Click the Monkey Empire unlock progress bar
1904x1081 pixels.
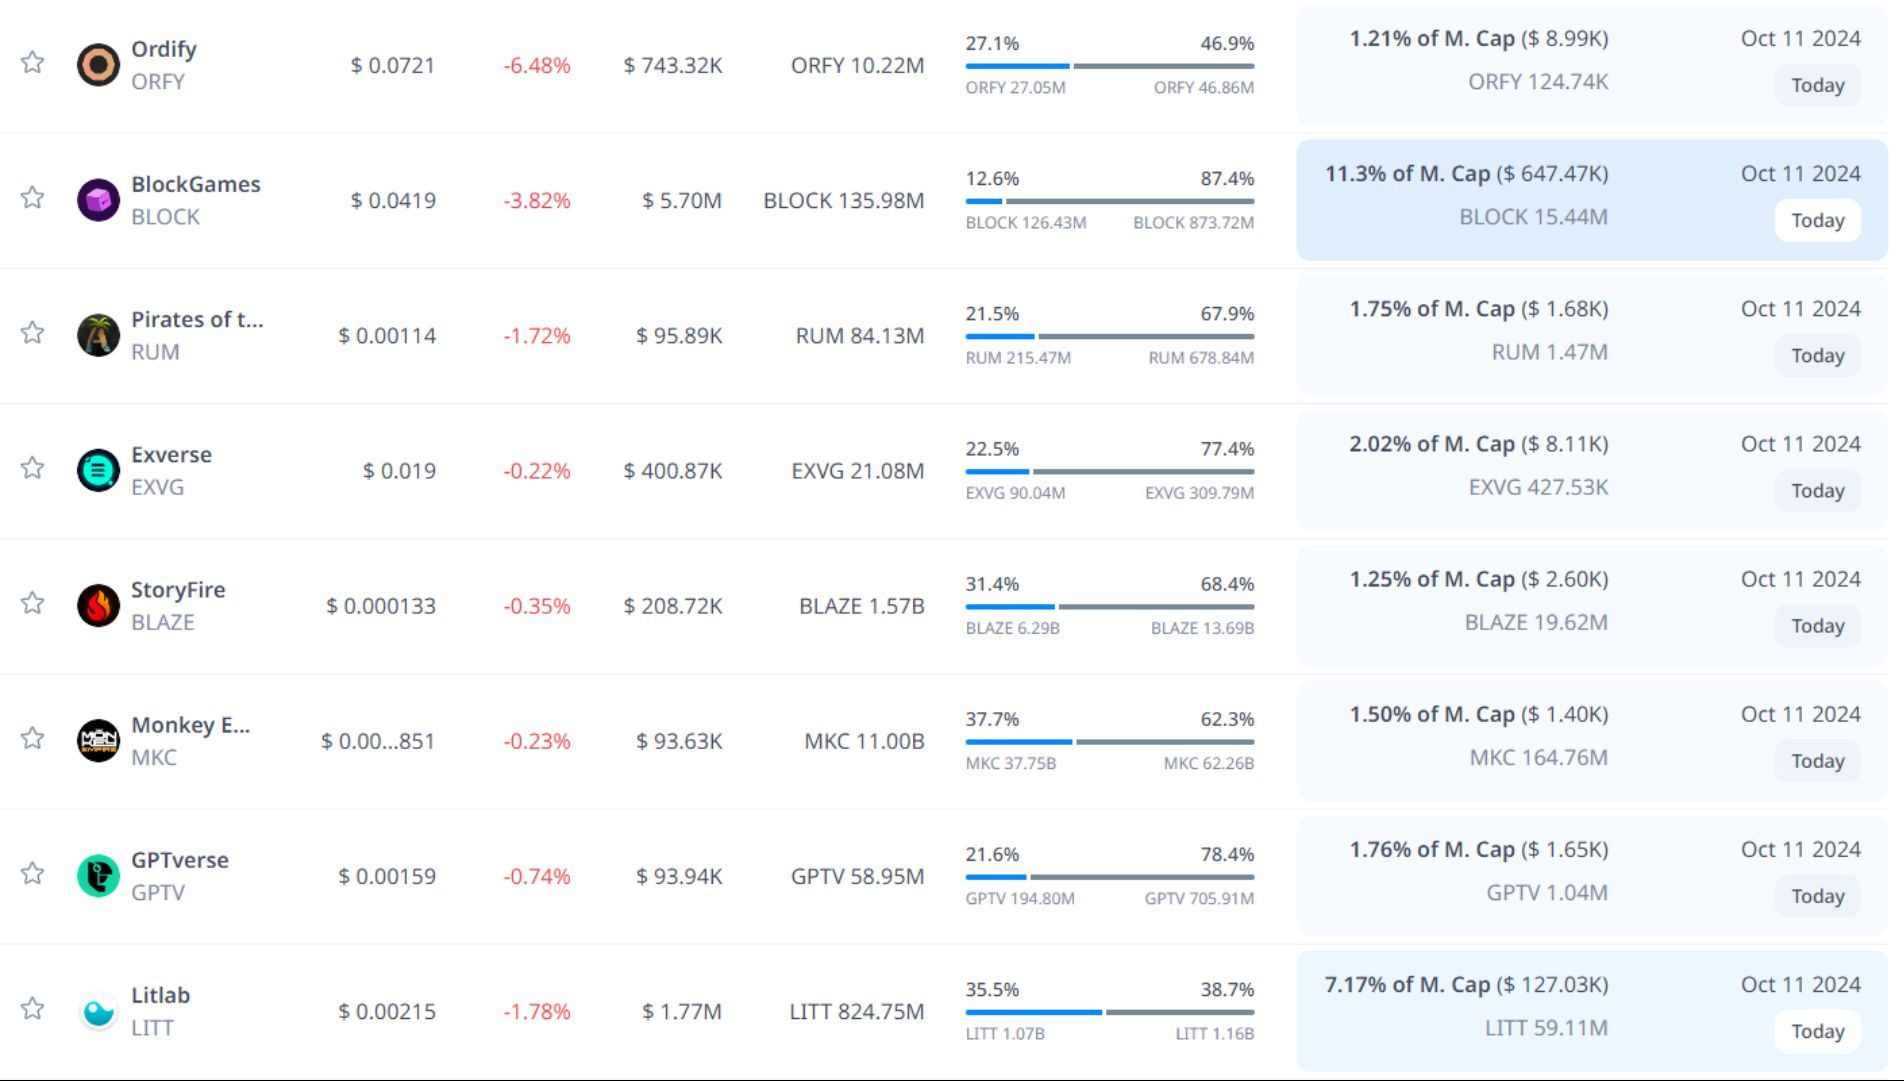(1109, 742)
